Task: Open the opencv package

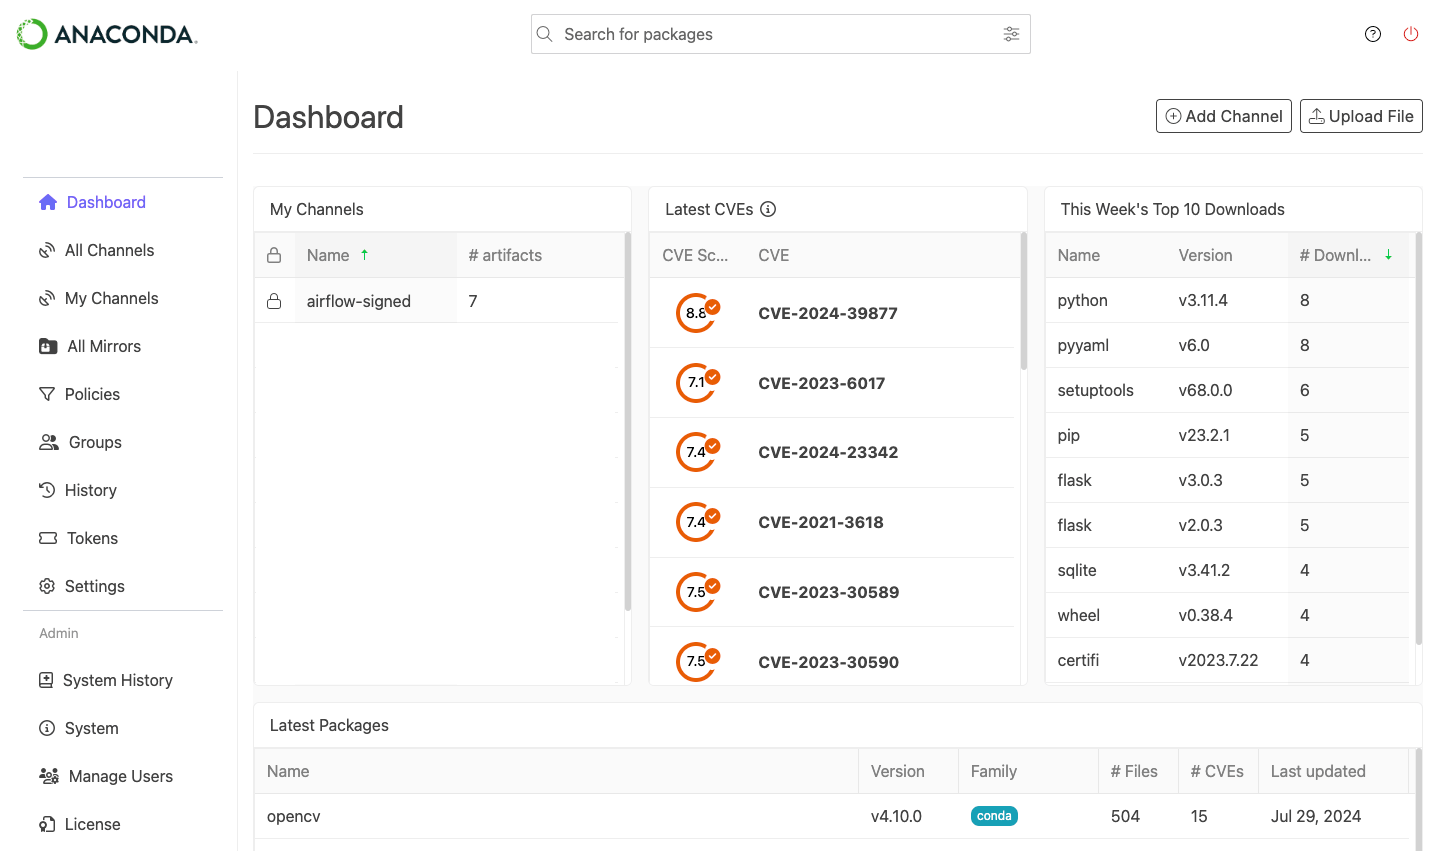Action: (294, 816)
